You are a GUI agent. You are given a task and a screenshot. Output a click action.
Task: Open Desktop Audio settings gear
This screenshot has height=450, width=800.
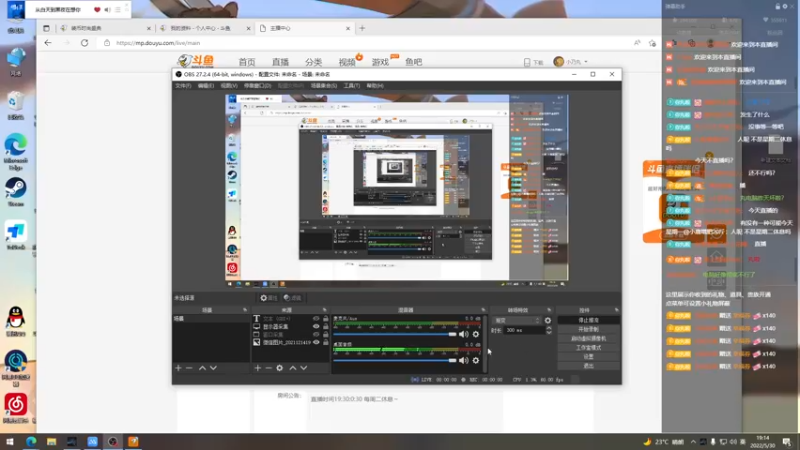[x=476, y=360]
